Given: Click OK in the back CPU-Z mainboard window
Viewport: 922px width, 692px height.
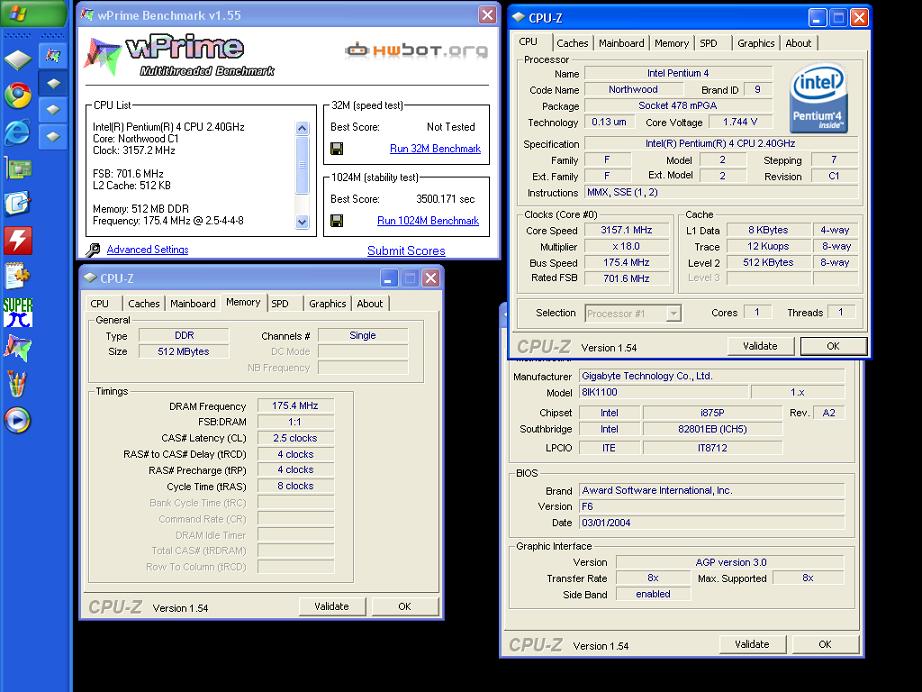Looking at the screenshot, I should 825,644.
